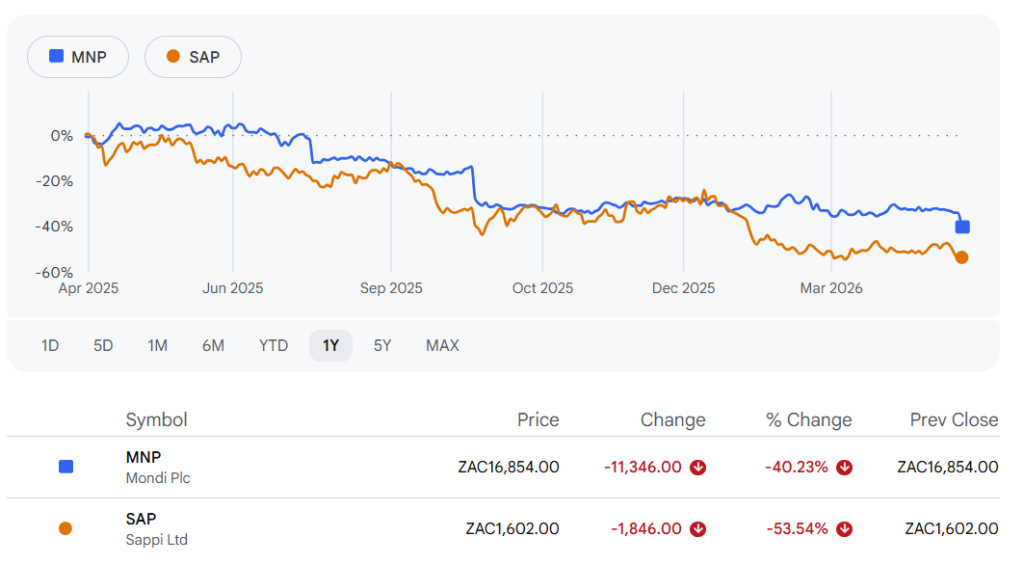1024x564 pixels.
Task: Choose the 1M time range tab
Action: pos(157,345)
